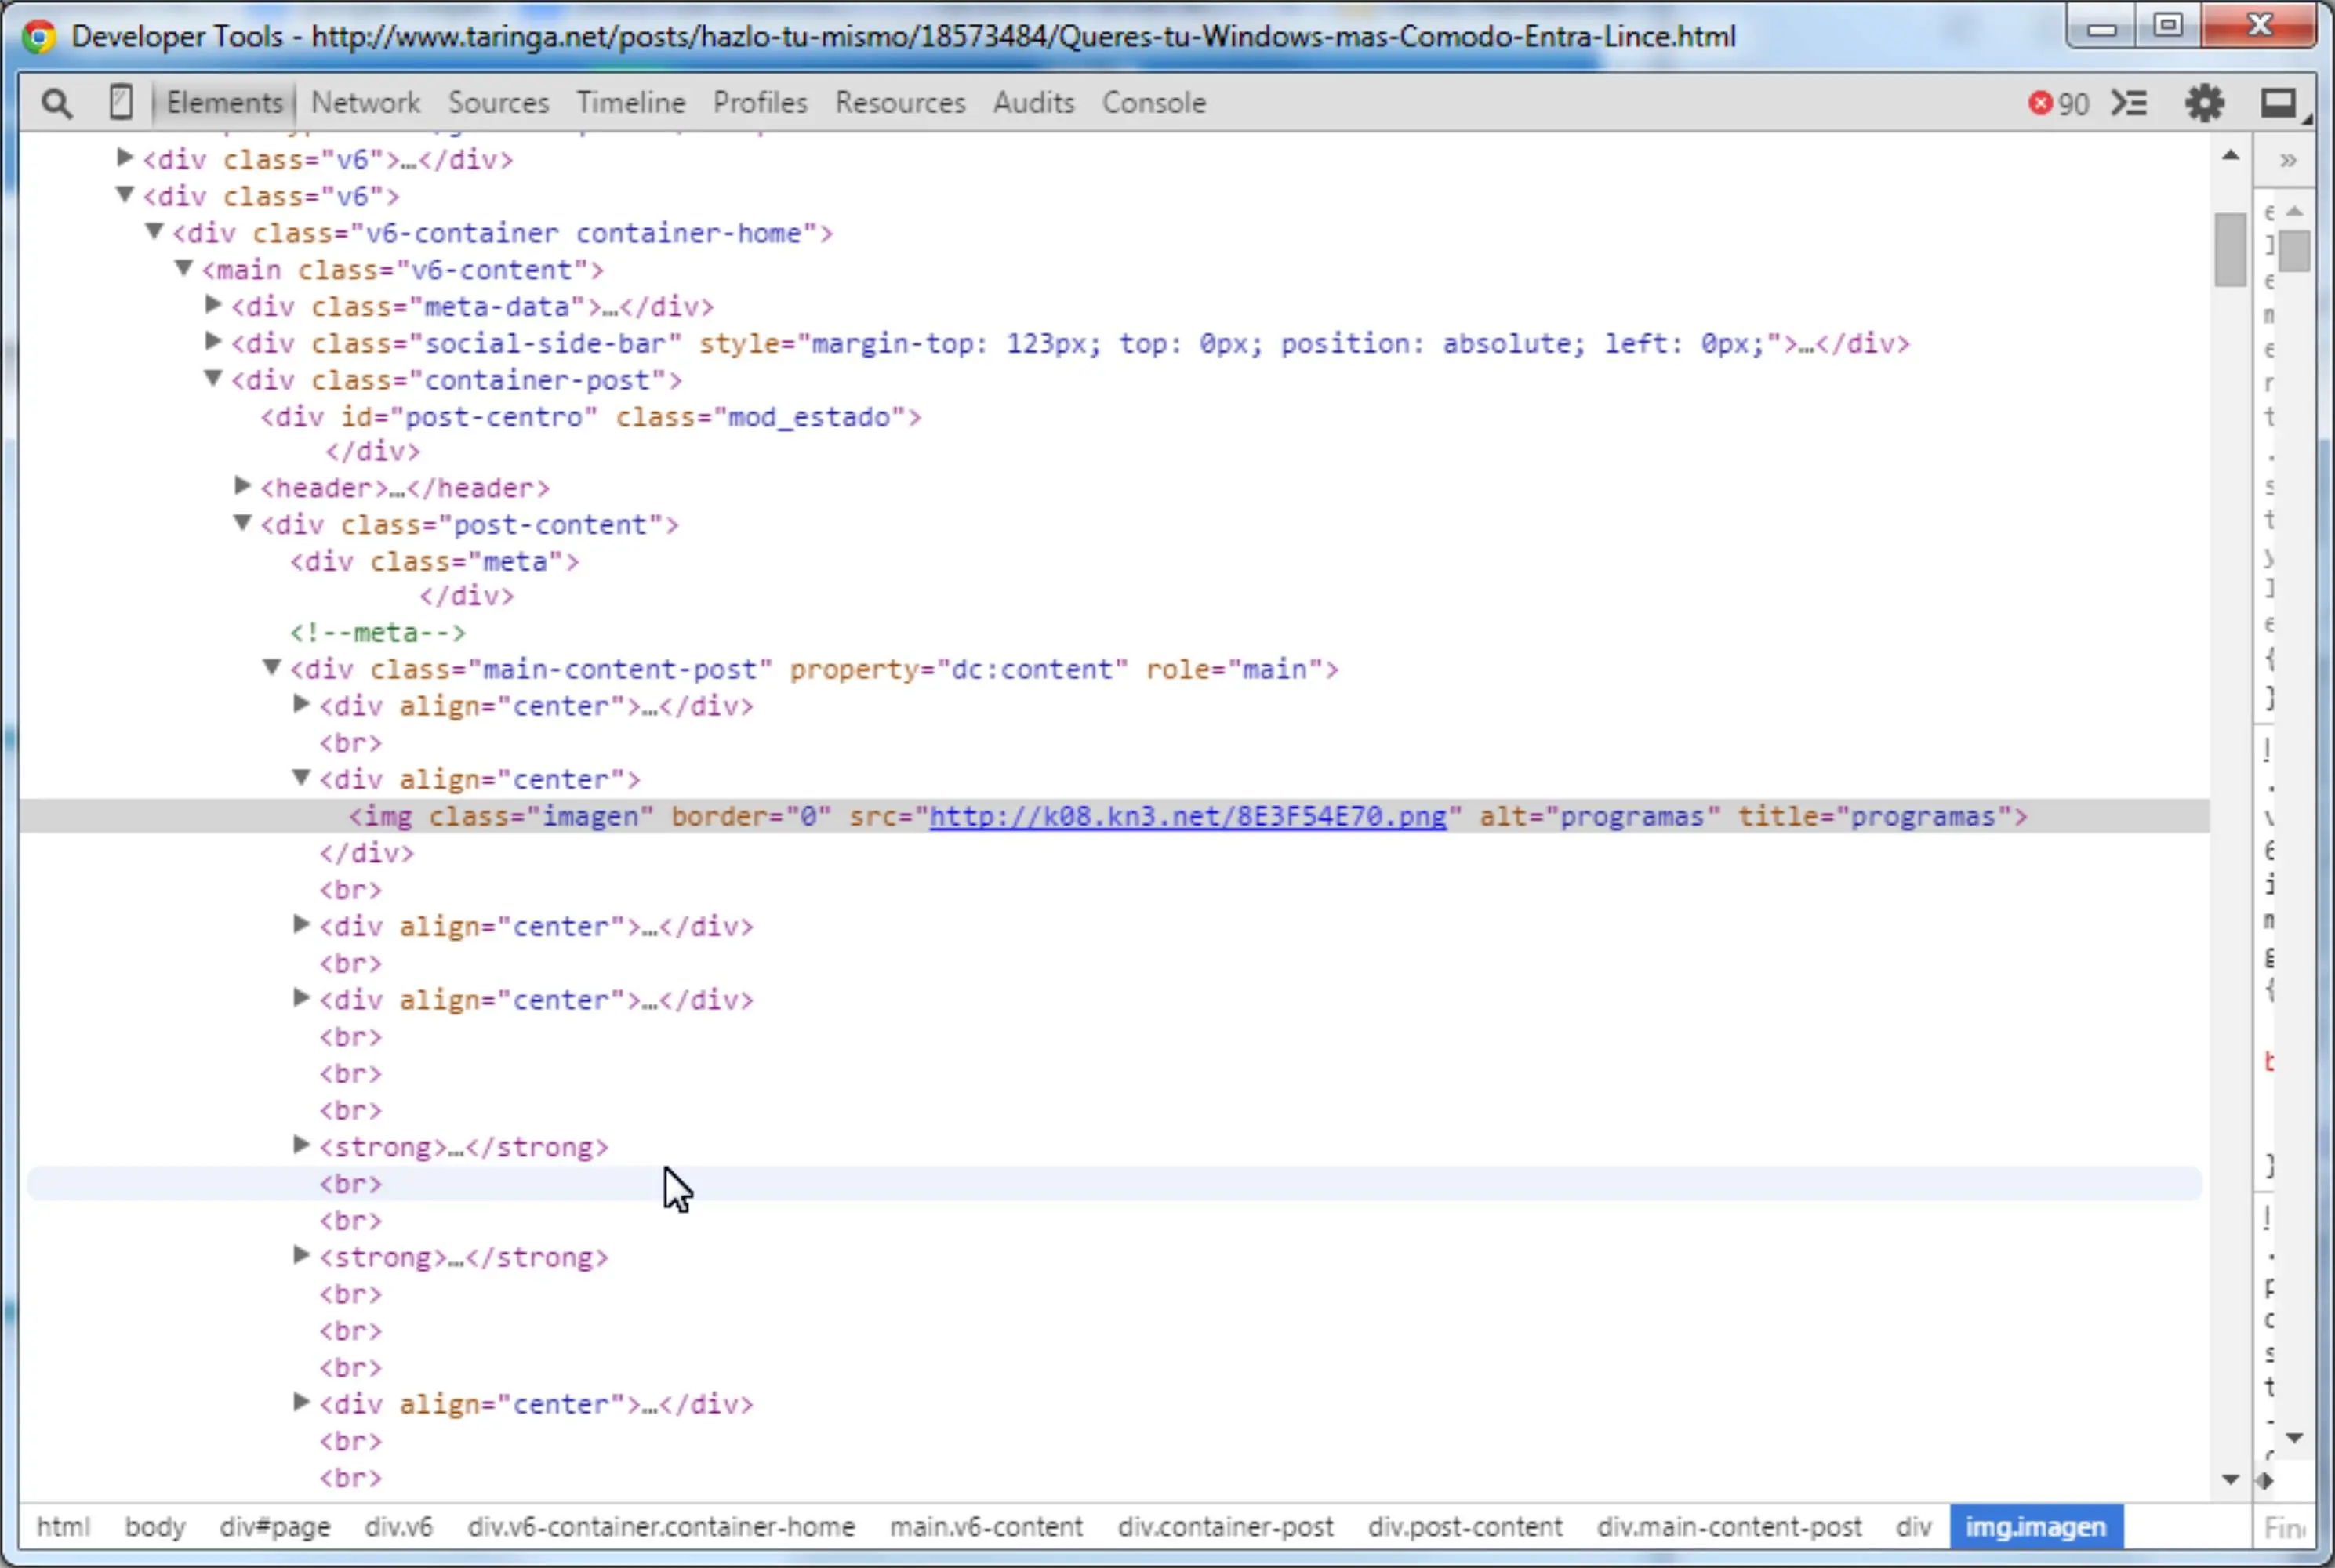Collapse the main v6-content node
This screenshot has width=2335, height=1568.
pos(184,268)
